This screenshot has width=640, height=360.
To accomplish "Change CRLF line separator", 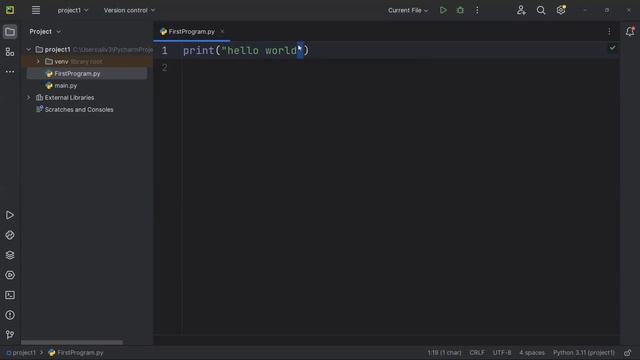I will 477,353.
